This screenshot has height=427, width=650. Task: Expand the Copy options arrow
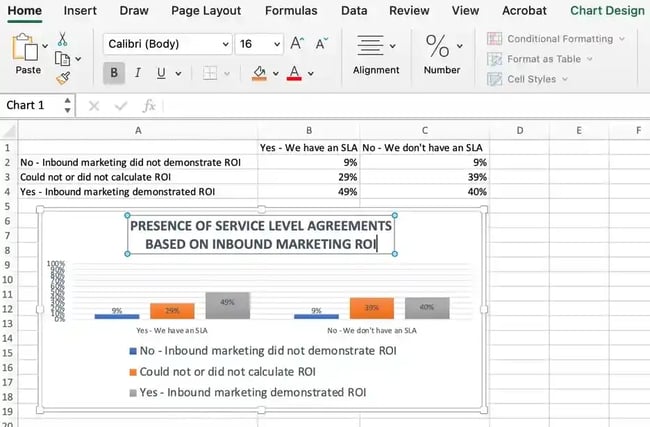click(x=78, y=59)
